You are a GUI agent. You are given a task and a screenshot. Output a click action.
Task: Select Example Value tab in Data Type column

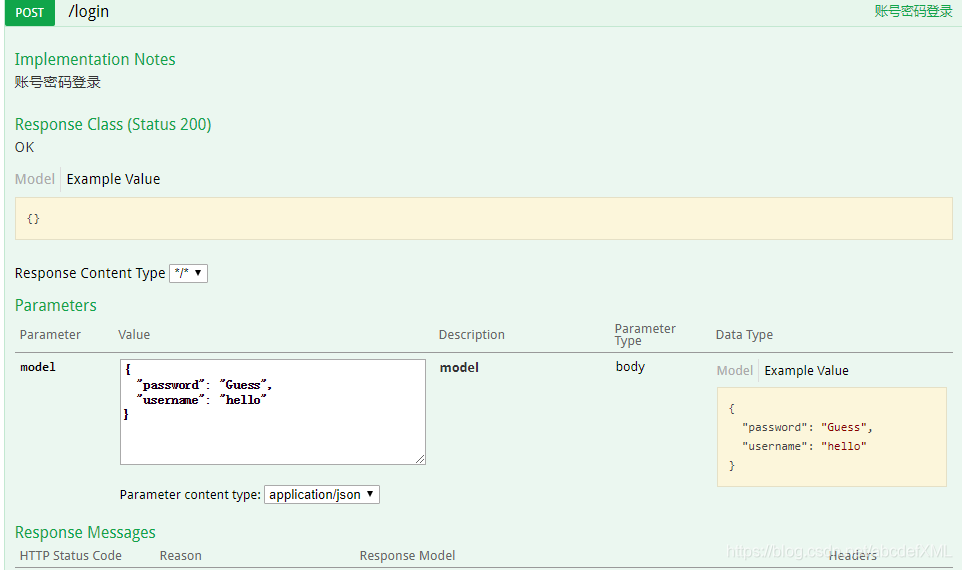click(x=806, y=371)
